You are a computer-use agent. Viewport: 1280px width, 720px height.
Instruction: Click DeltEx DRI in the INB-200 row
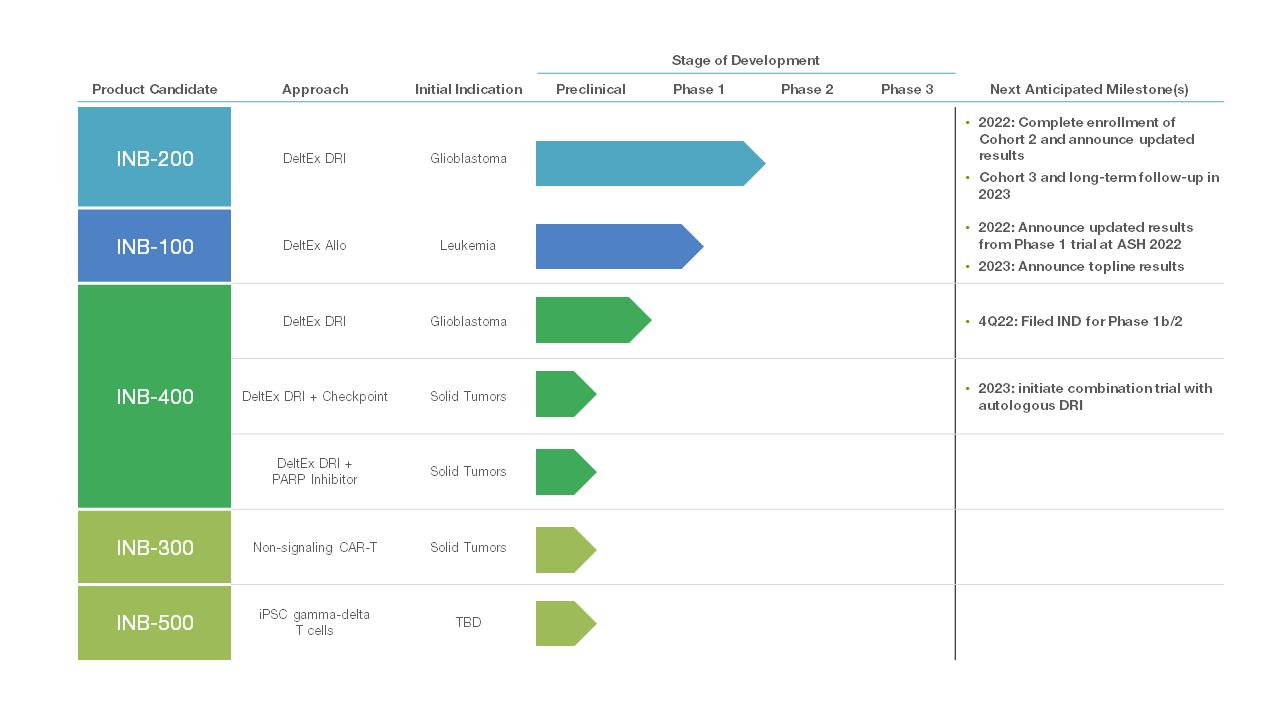point(314,158)
